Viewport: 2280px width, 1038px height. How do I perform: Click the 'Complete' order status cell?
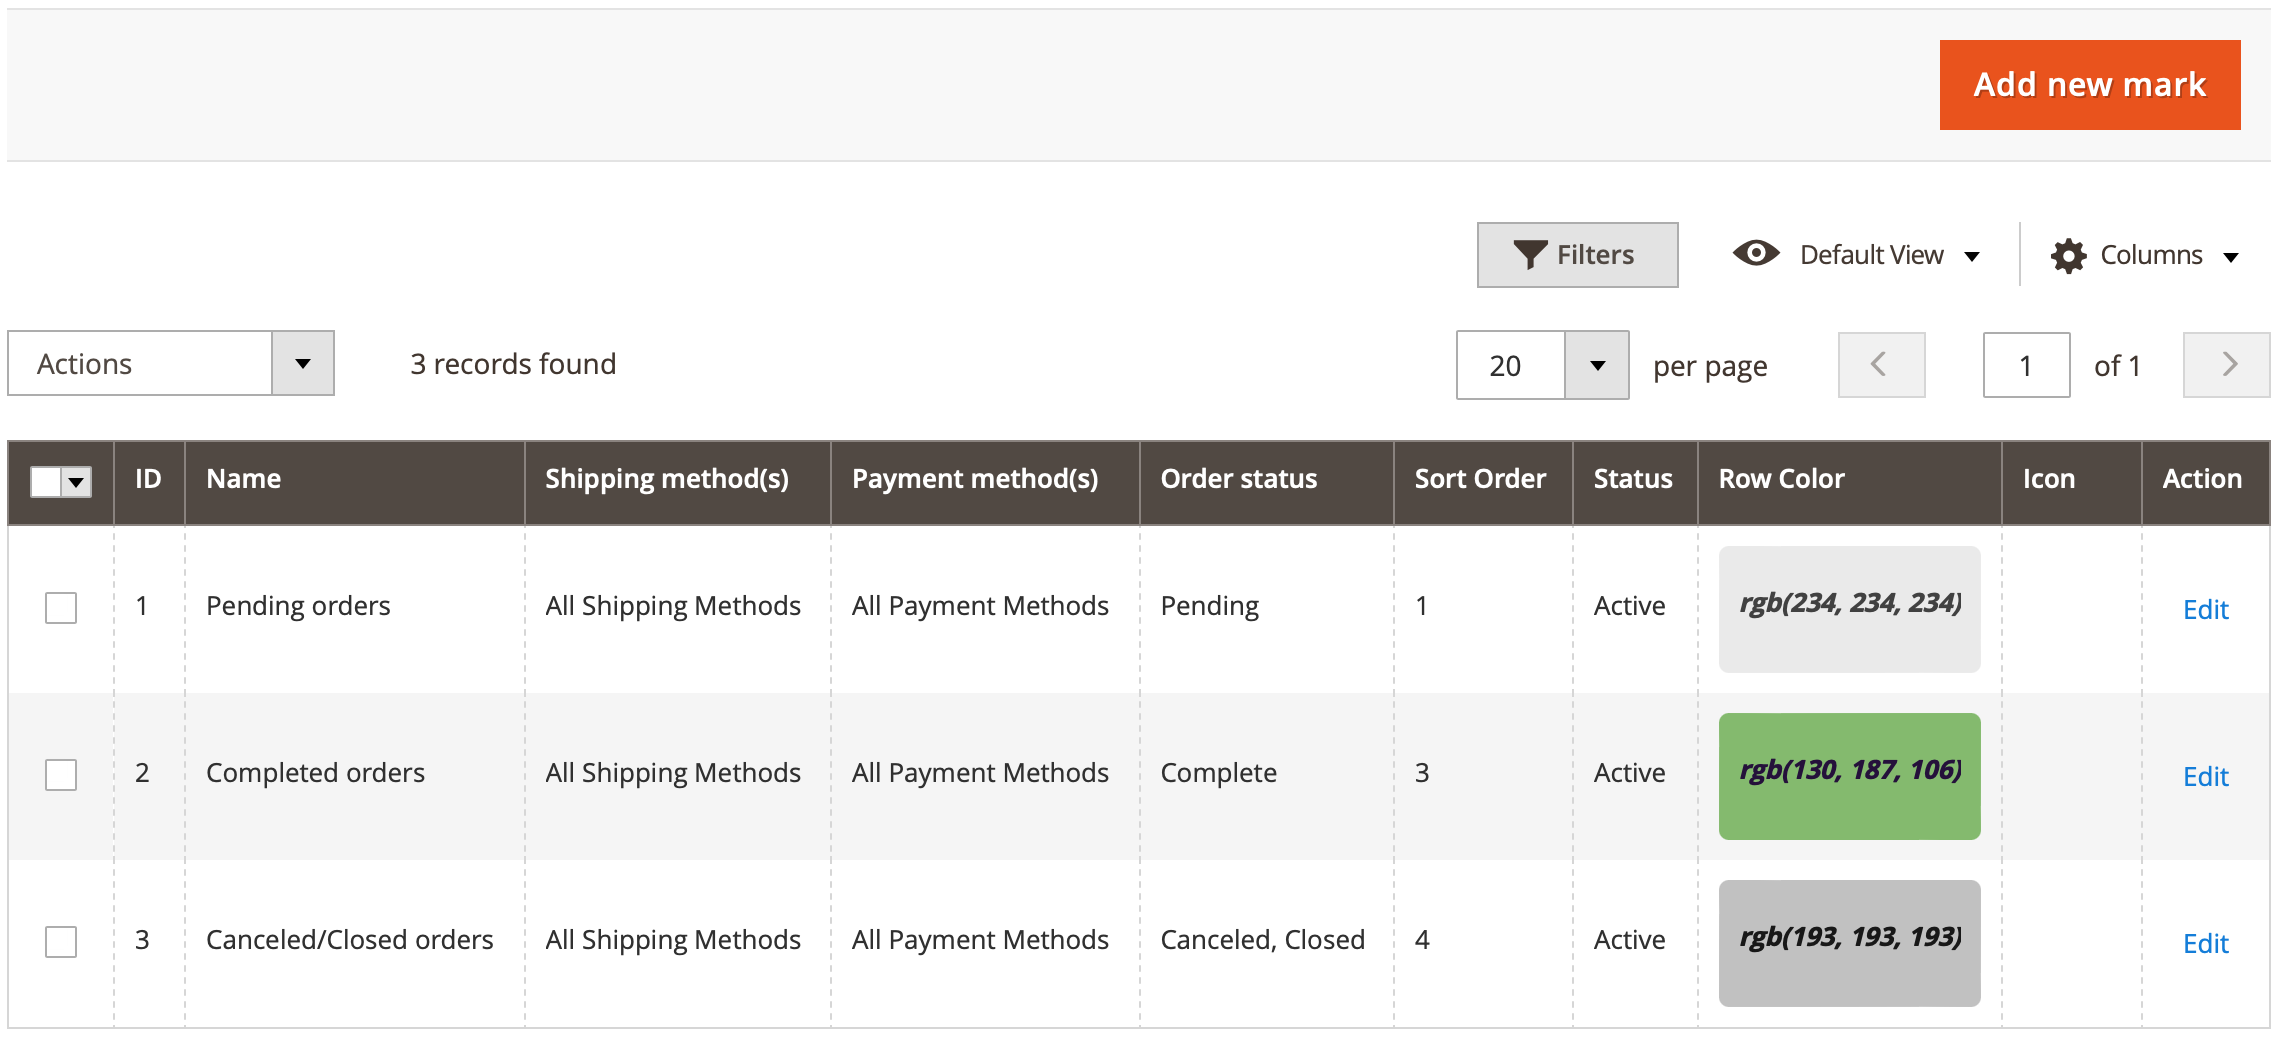pos(1267,775)
